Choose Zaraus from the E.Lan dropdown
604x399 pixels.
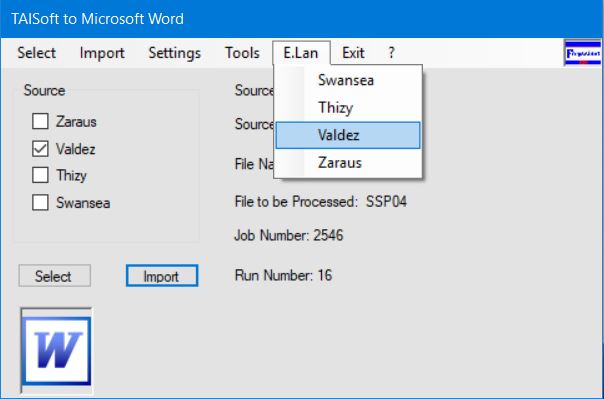[x=348, y=163]
